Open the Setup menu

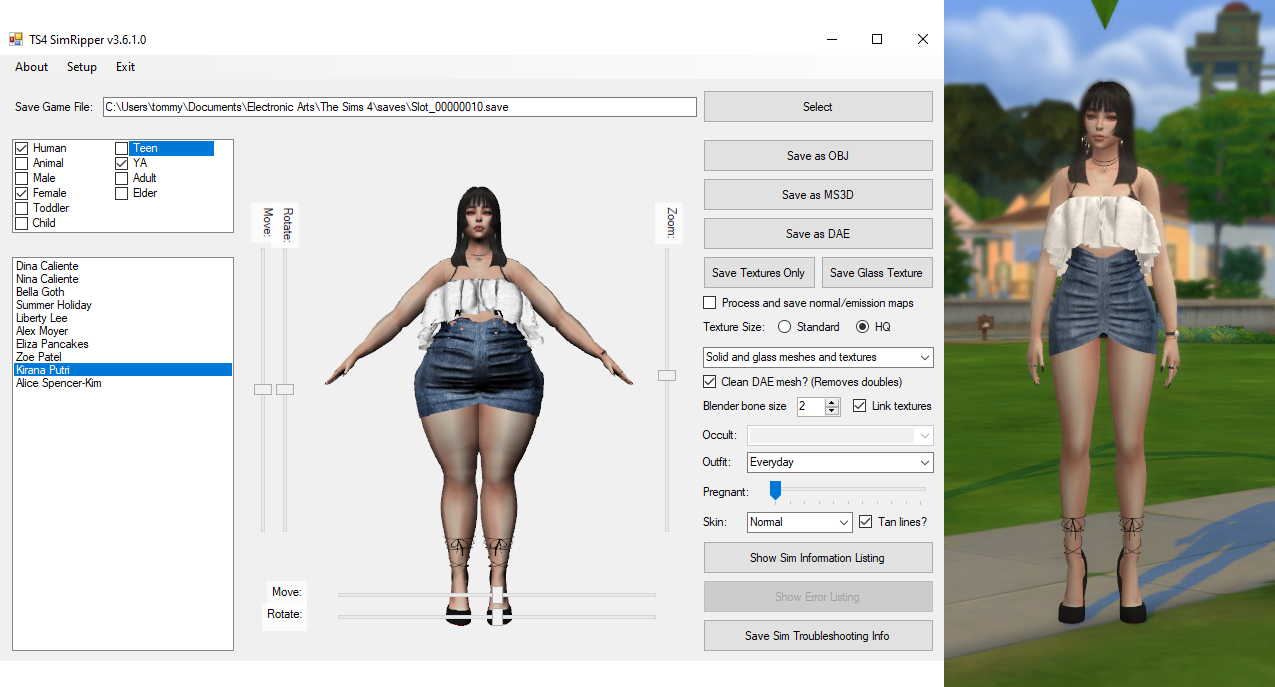(81, 67)
